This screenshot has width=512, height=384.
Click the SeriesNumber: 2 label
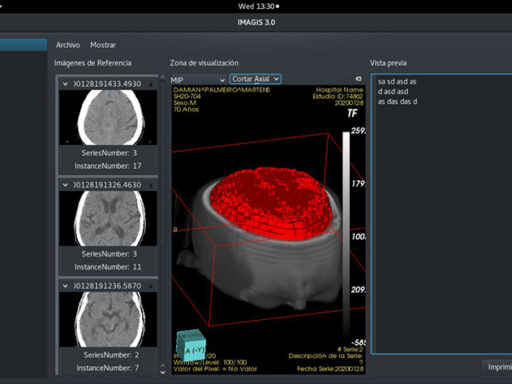pos(111,355)
